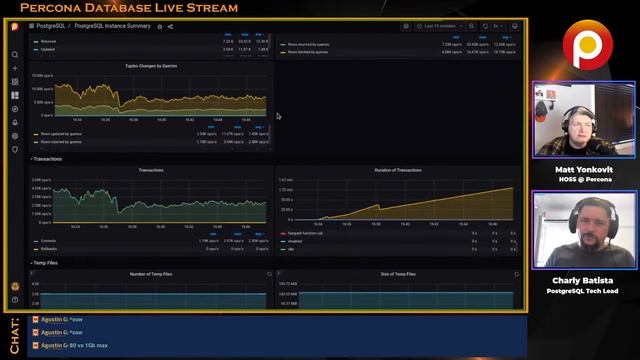The image size is (640, 360).
Task: Click the refresh dashboard icon
Action: point(485,26)
